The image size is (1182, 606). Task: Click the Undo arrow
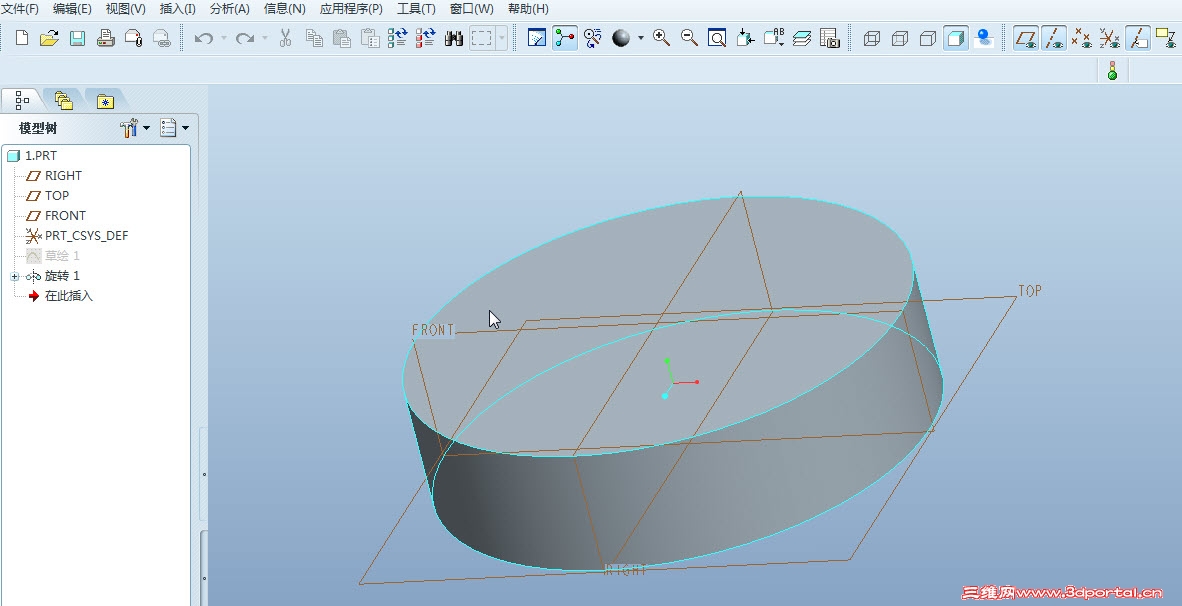coord(204,38)
